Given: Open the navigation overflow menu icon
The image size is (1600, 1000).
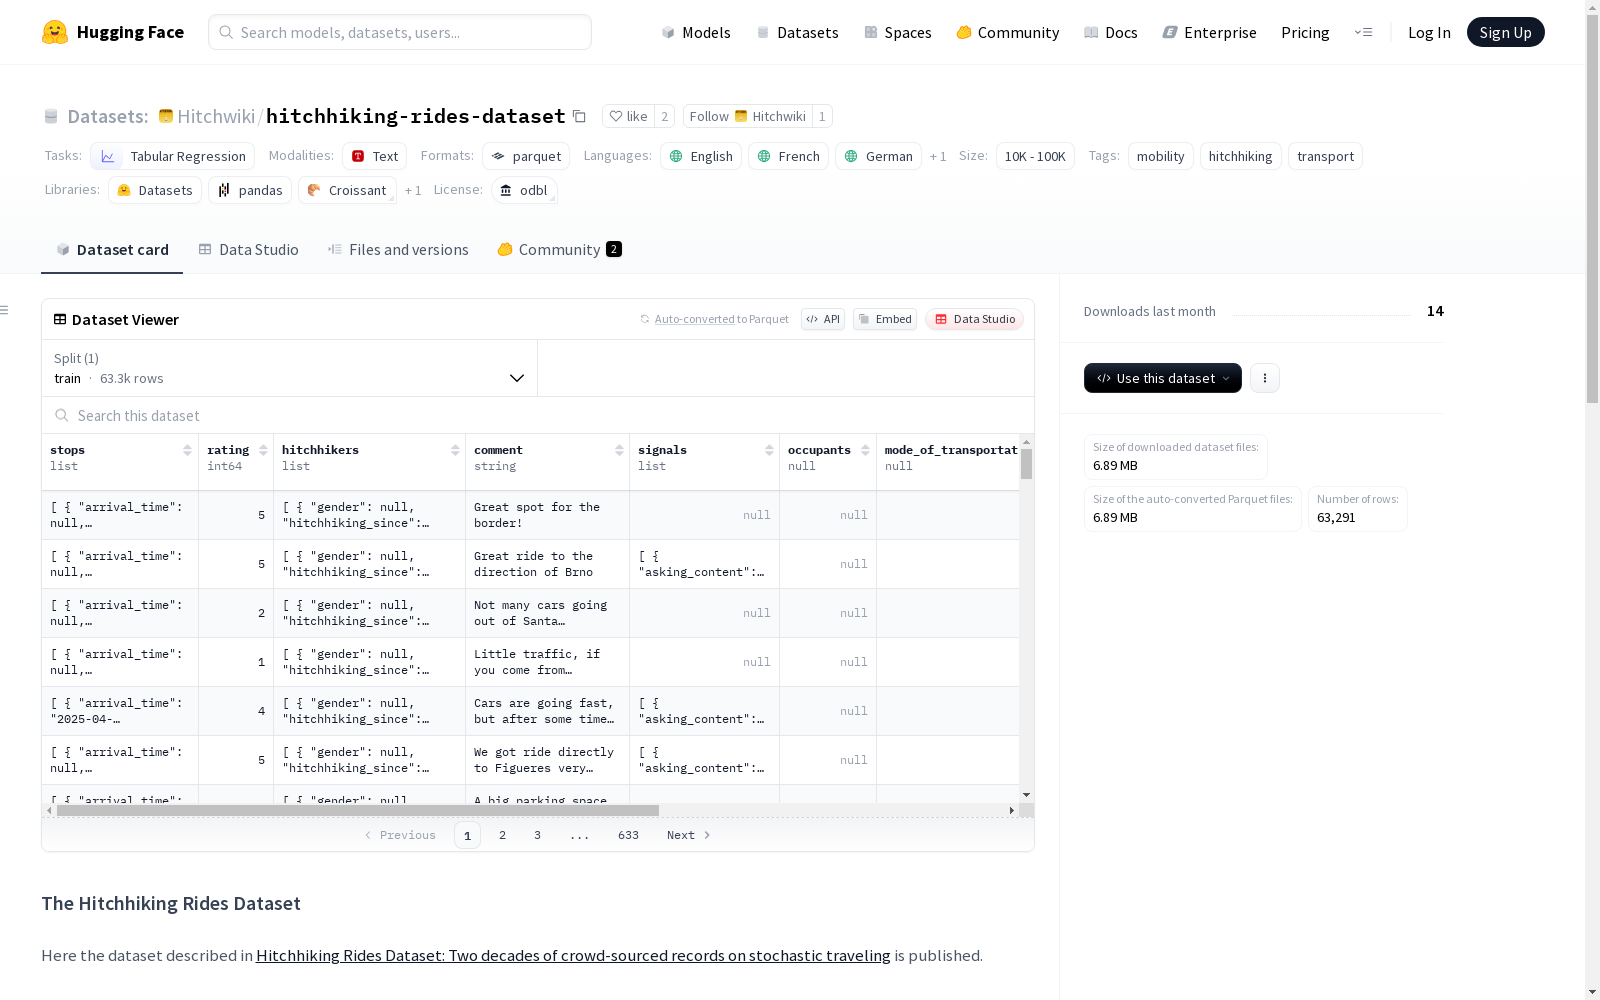Looking at the screenshot, I should coord(1363,32).
